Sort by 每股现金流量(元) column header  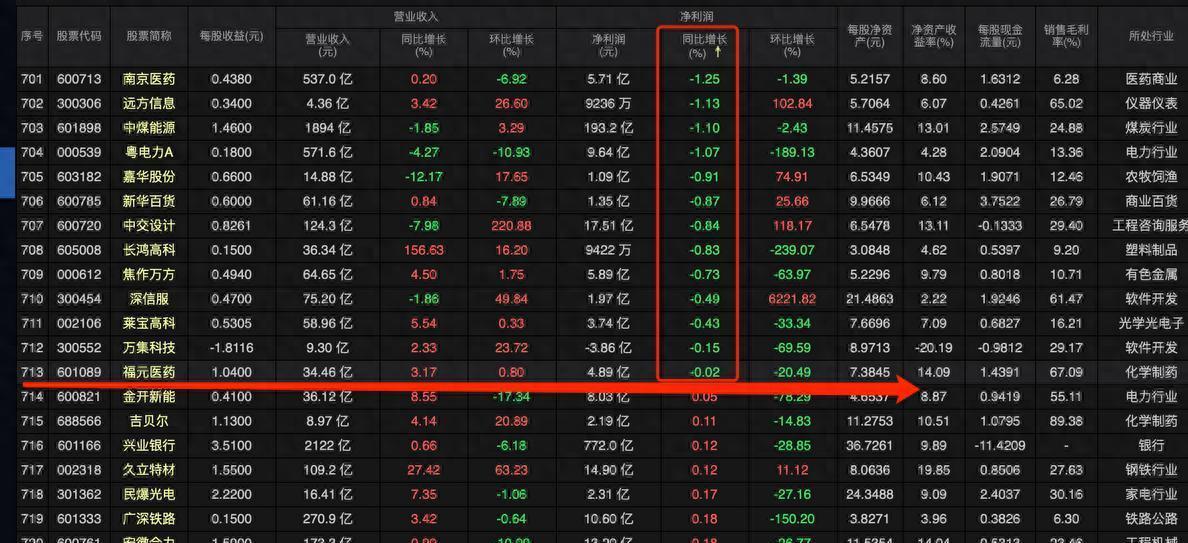point(999,36)
